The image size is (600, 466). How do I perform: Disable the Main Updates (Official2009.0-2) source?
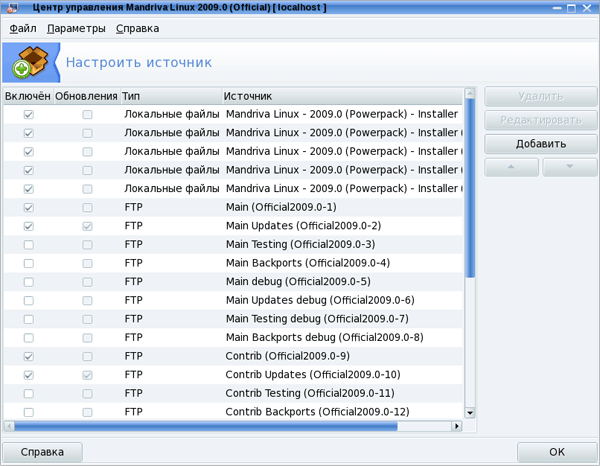click(x=28, y=226)
